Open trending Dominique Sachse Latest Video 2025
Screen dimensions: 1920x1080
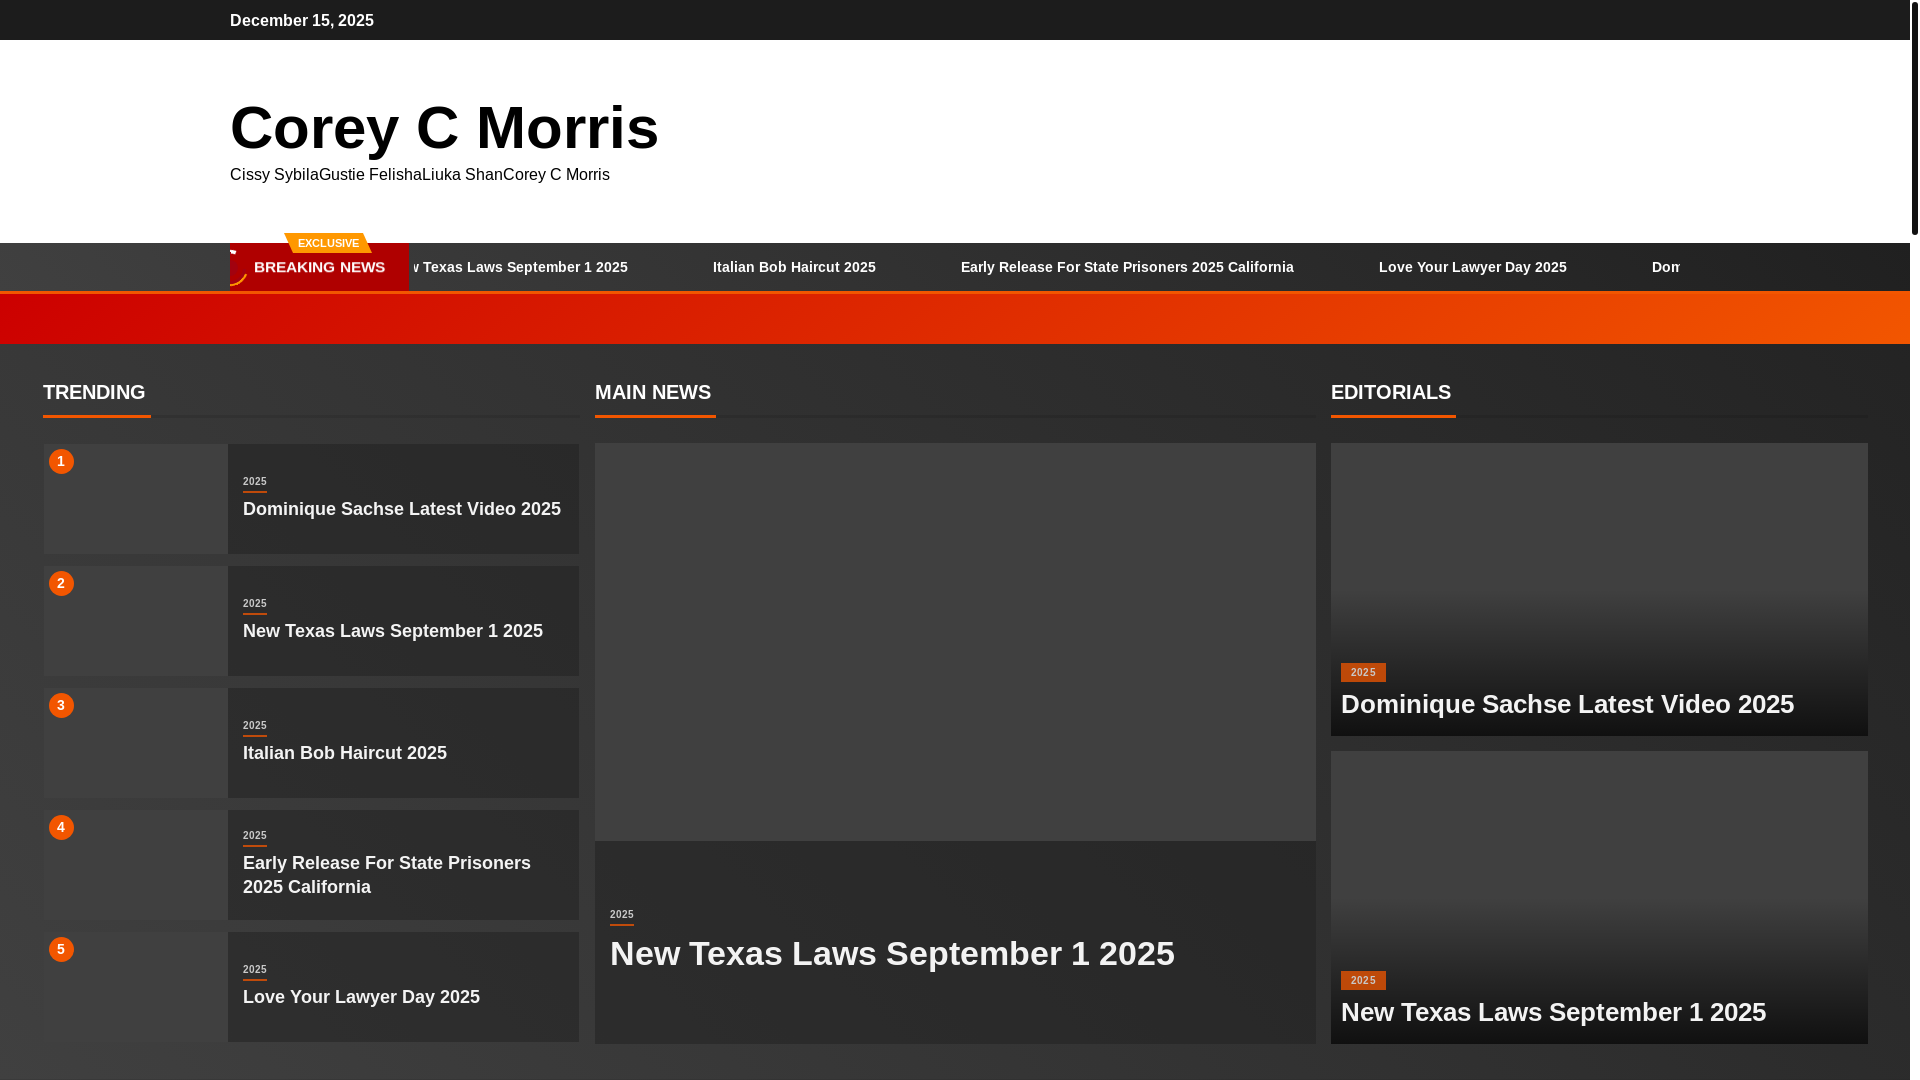click(402, 509)
